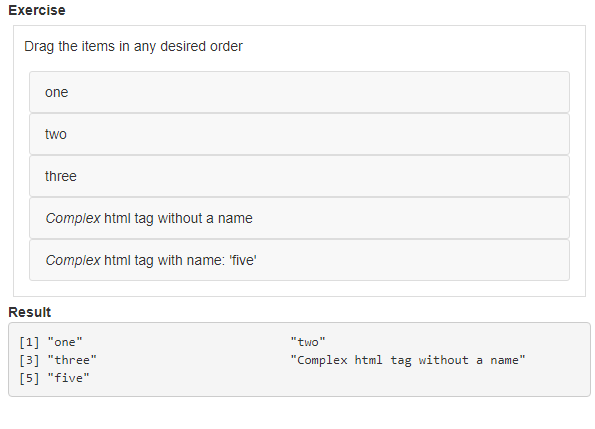Click the Result heading

(x=30, y=312)
